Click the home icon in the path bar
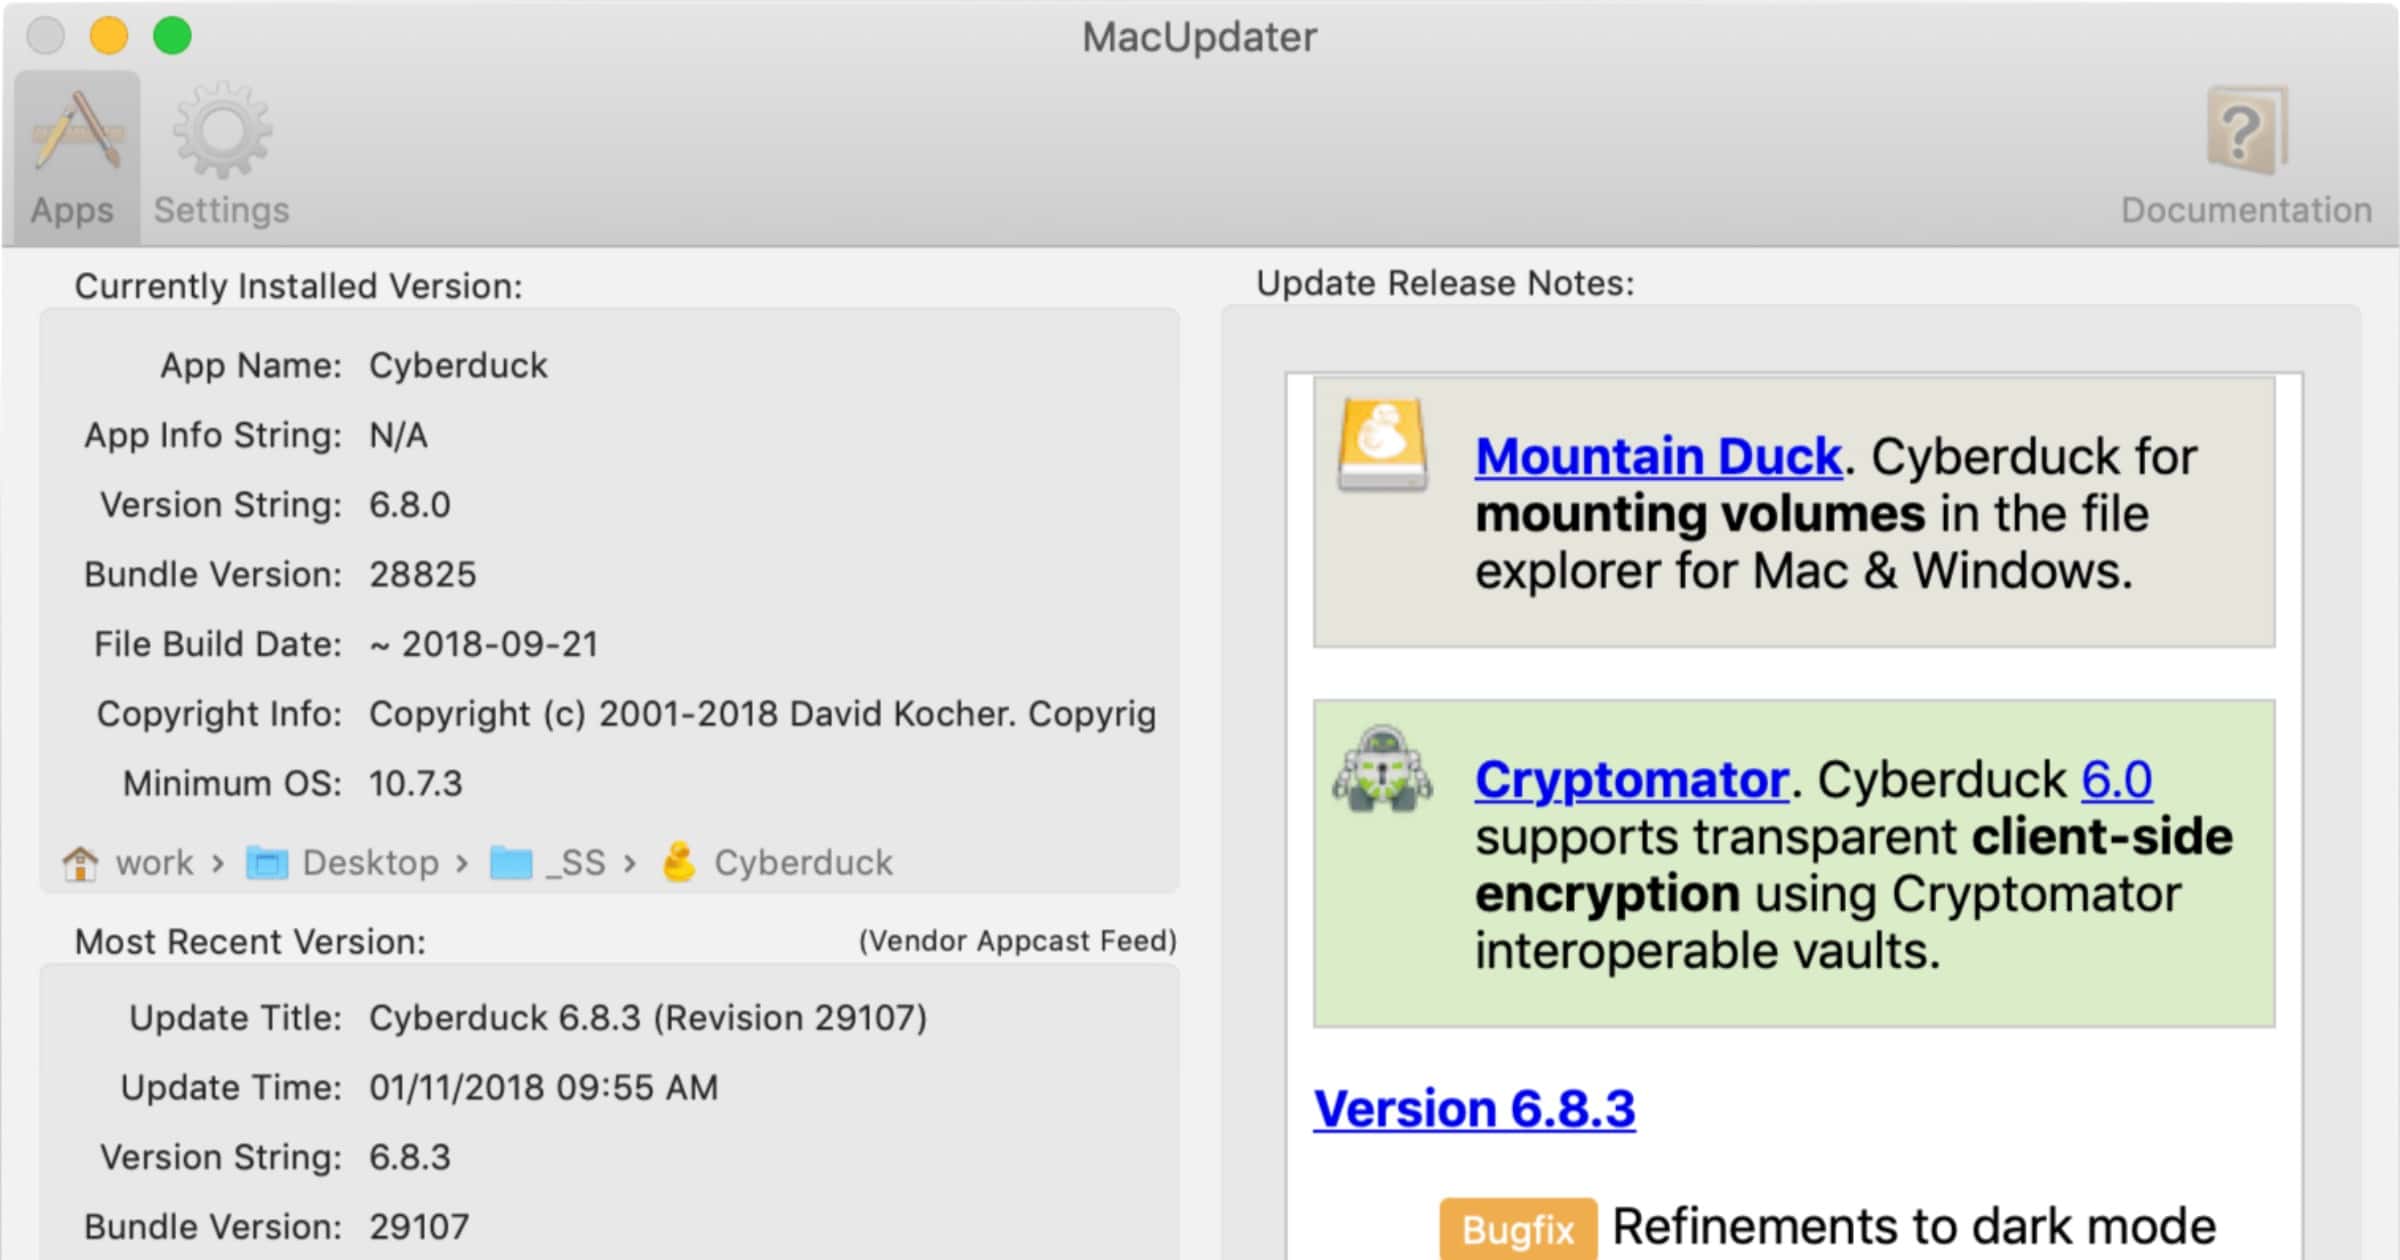The height and width of the screenshot is (1260, 2400). tap(80, 863)
